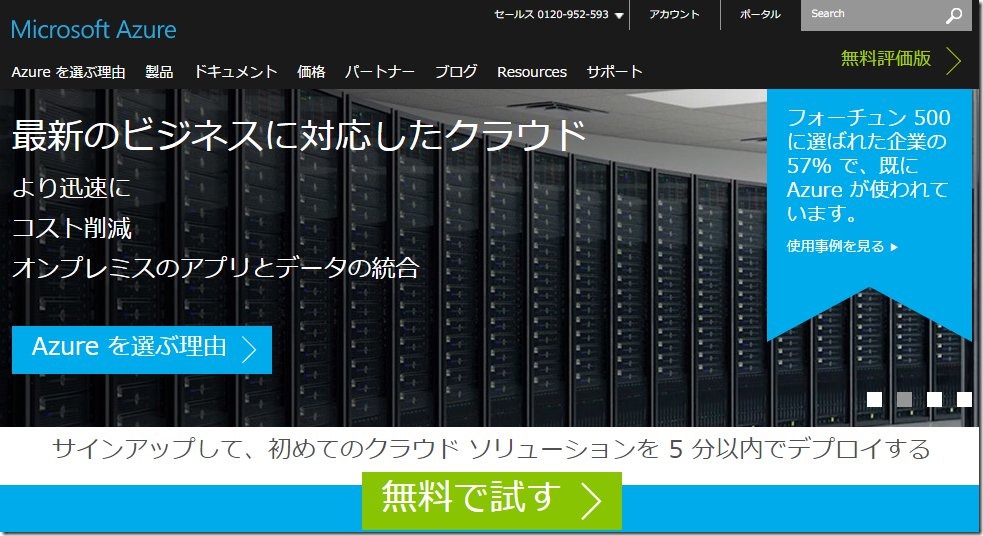Viewport: 983px width, 536px height.
Task: Click the blue Azure を選ぶ理由 button
Action: point(142,350)
